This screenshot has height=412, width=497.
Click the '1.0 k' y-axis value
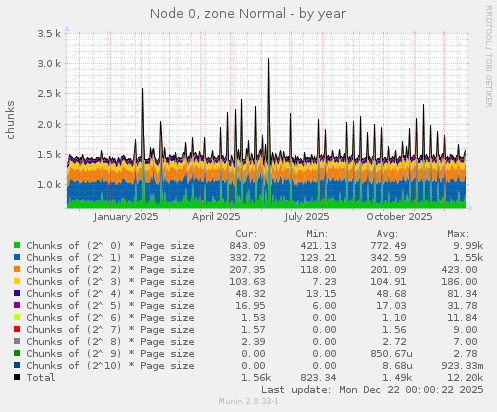49,184
